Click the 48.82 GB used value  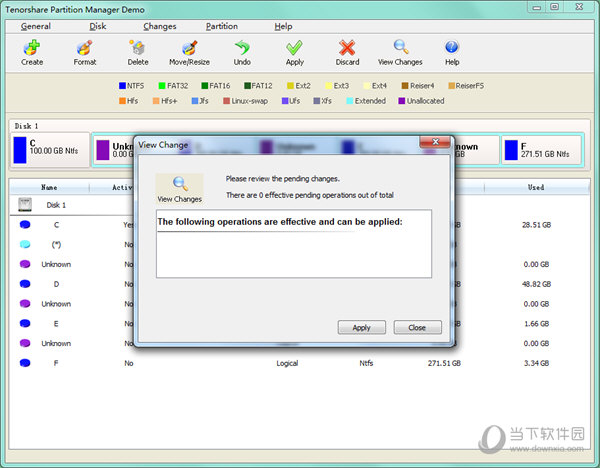536,284
